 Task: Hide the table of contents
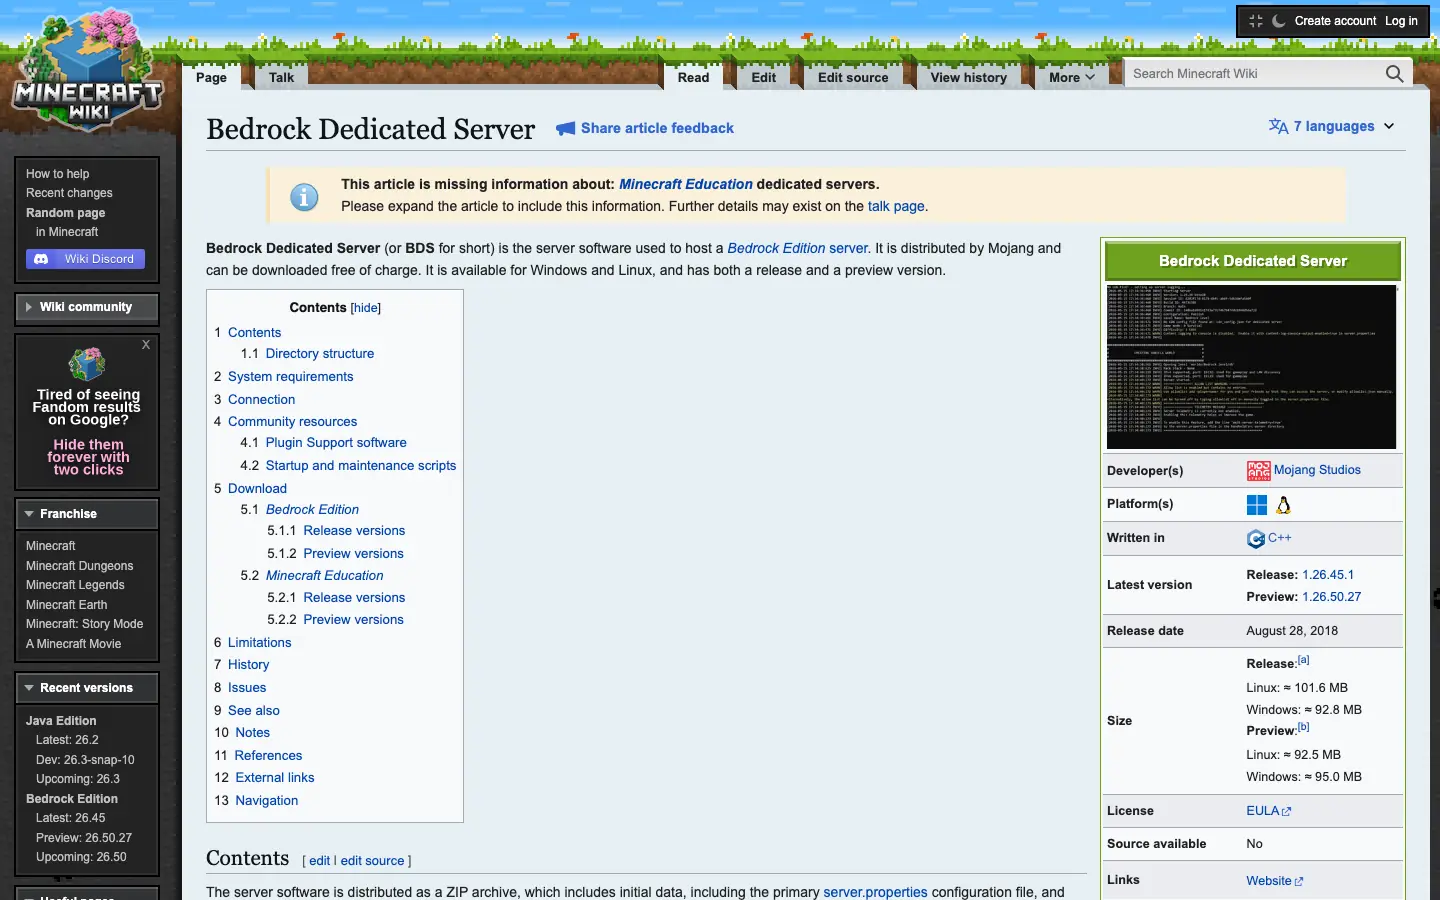point(366,308)
